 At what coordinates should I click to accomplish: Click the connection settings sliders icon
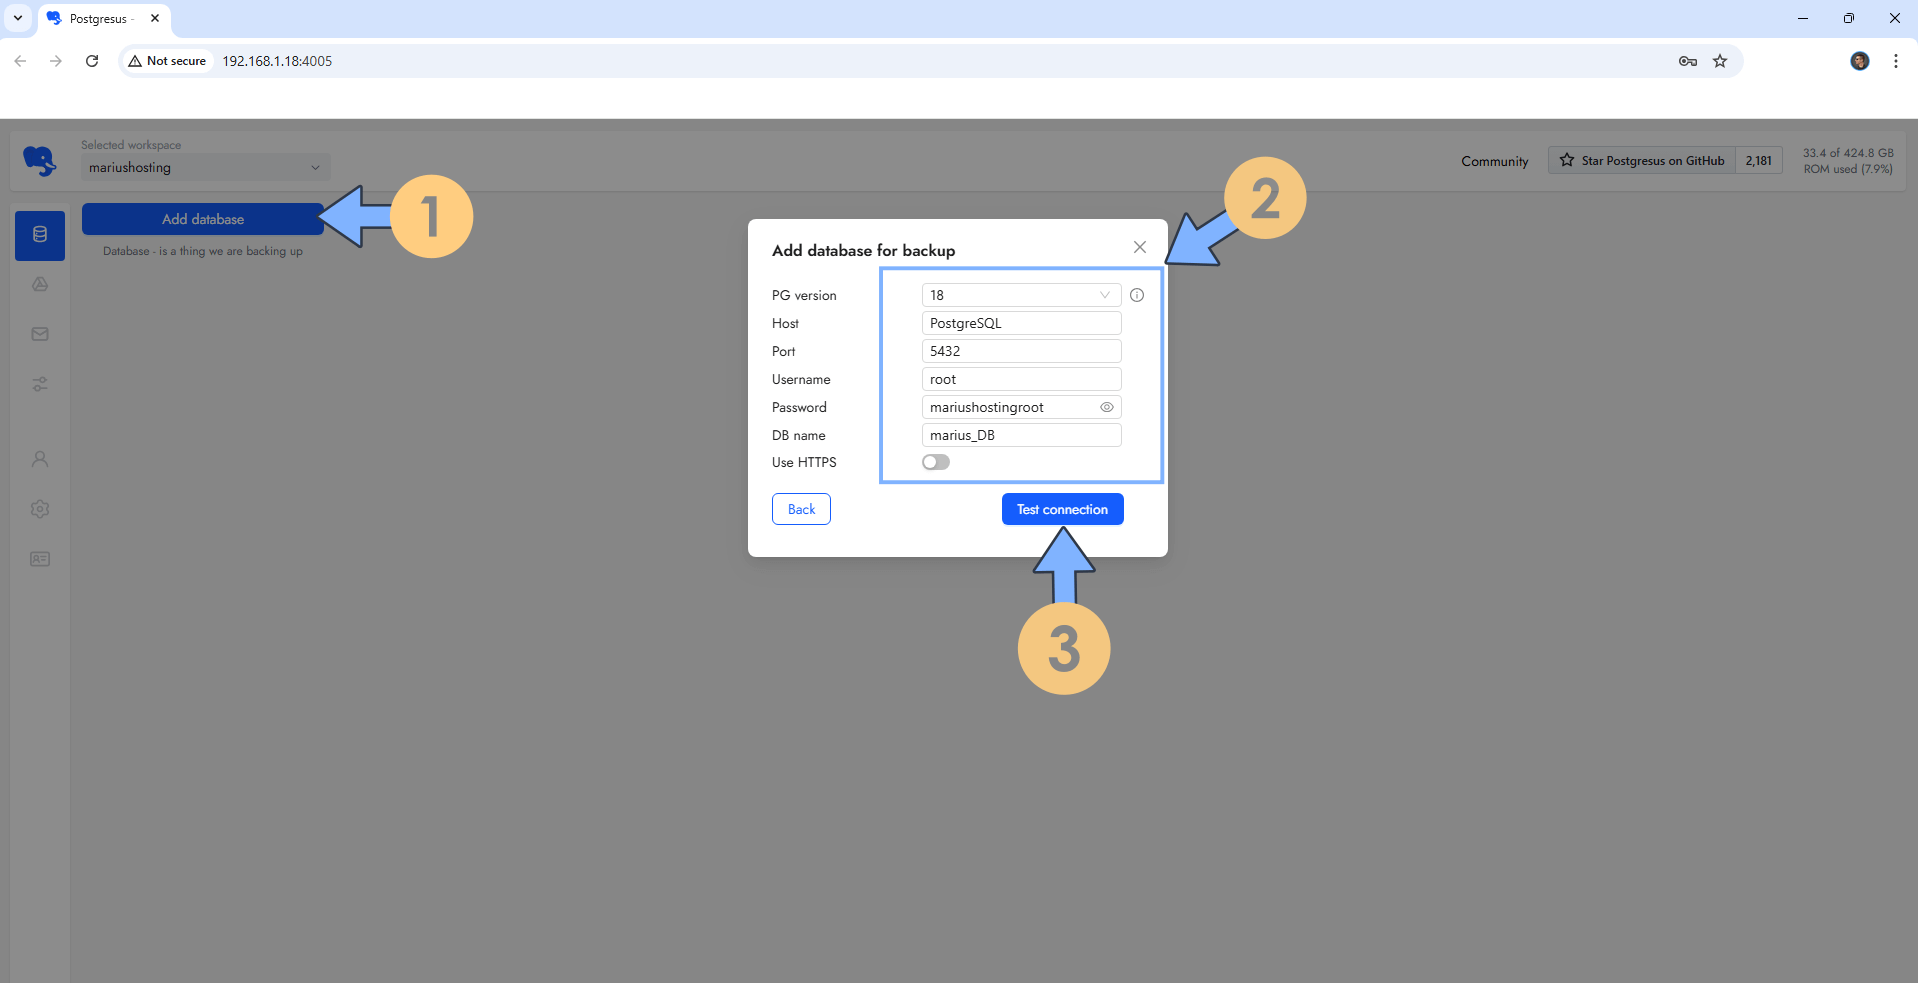(40, 384)
